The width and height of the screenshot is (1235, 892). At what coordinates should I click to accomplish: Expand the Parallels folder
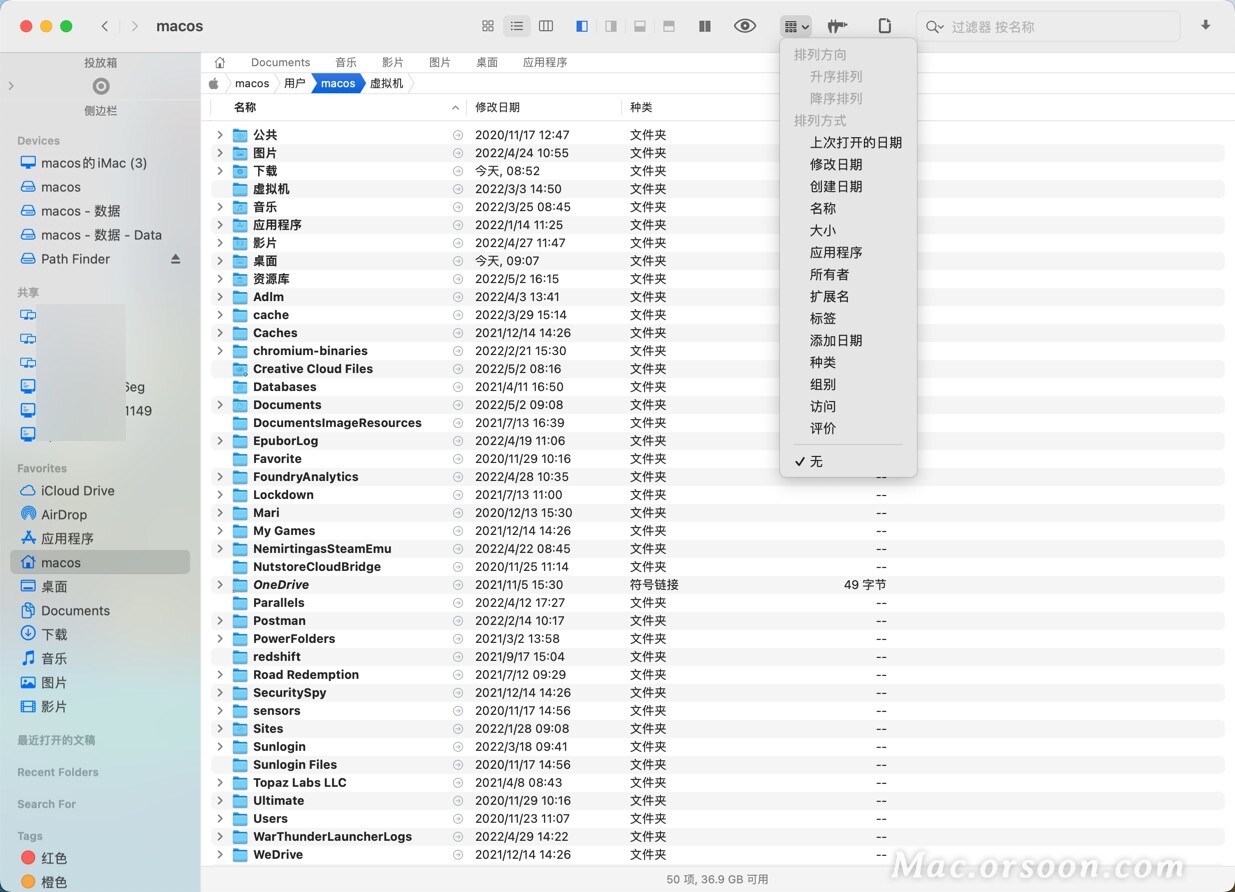point(219,603)
